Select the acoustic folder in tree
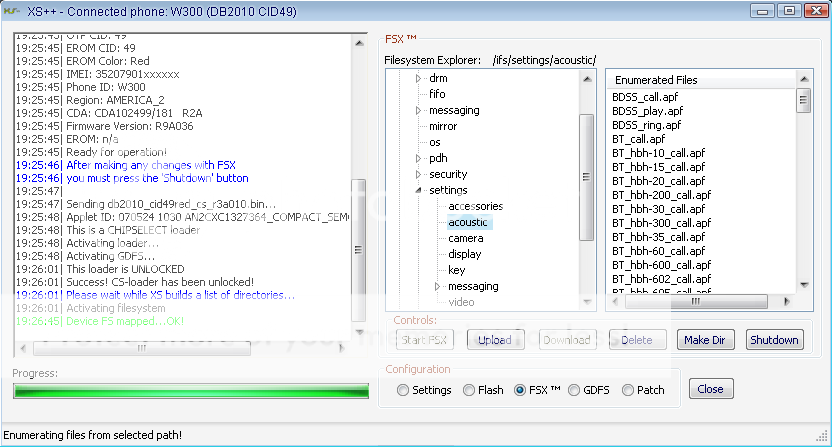Viewport: 832px width, 447px height. 468,222
